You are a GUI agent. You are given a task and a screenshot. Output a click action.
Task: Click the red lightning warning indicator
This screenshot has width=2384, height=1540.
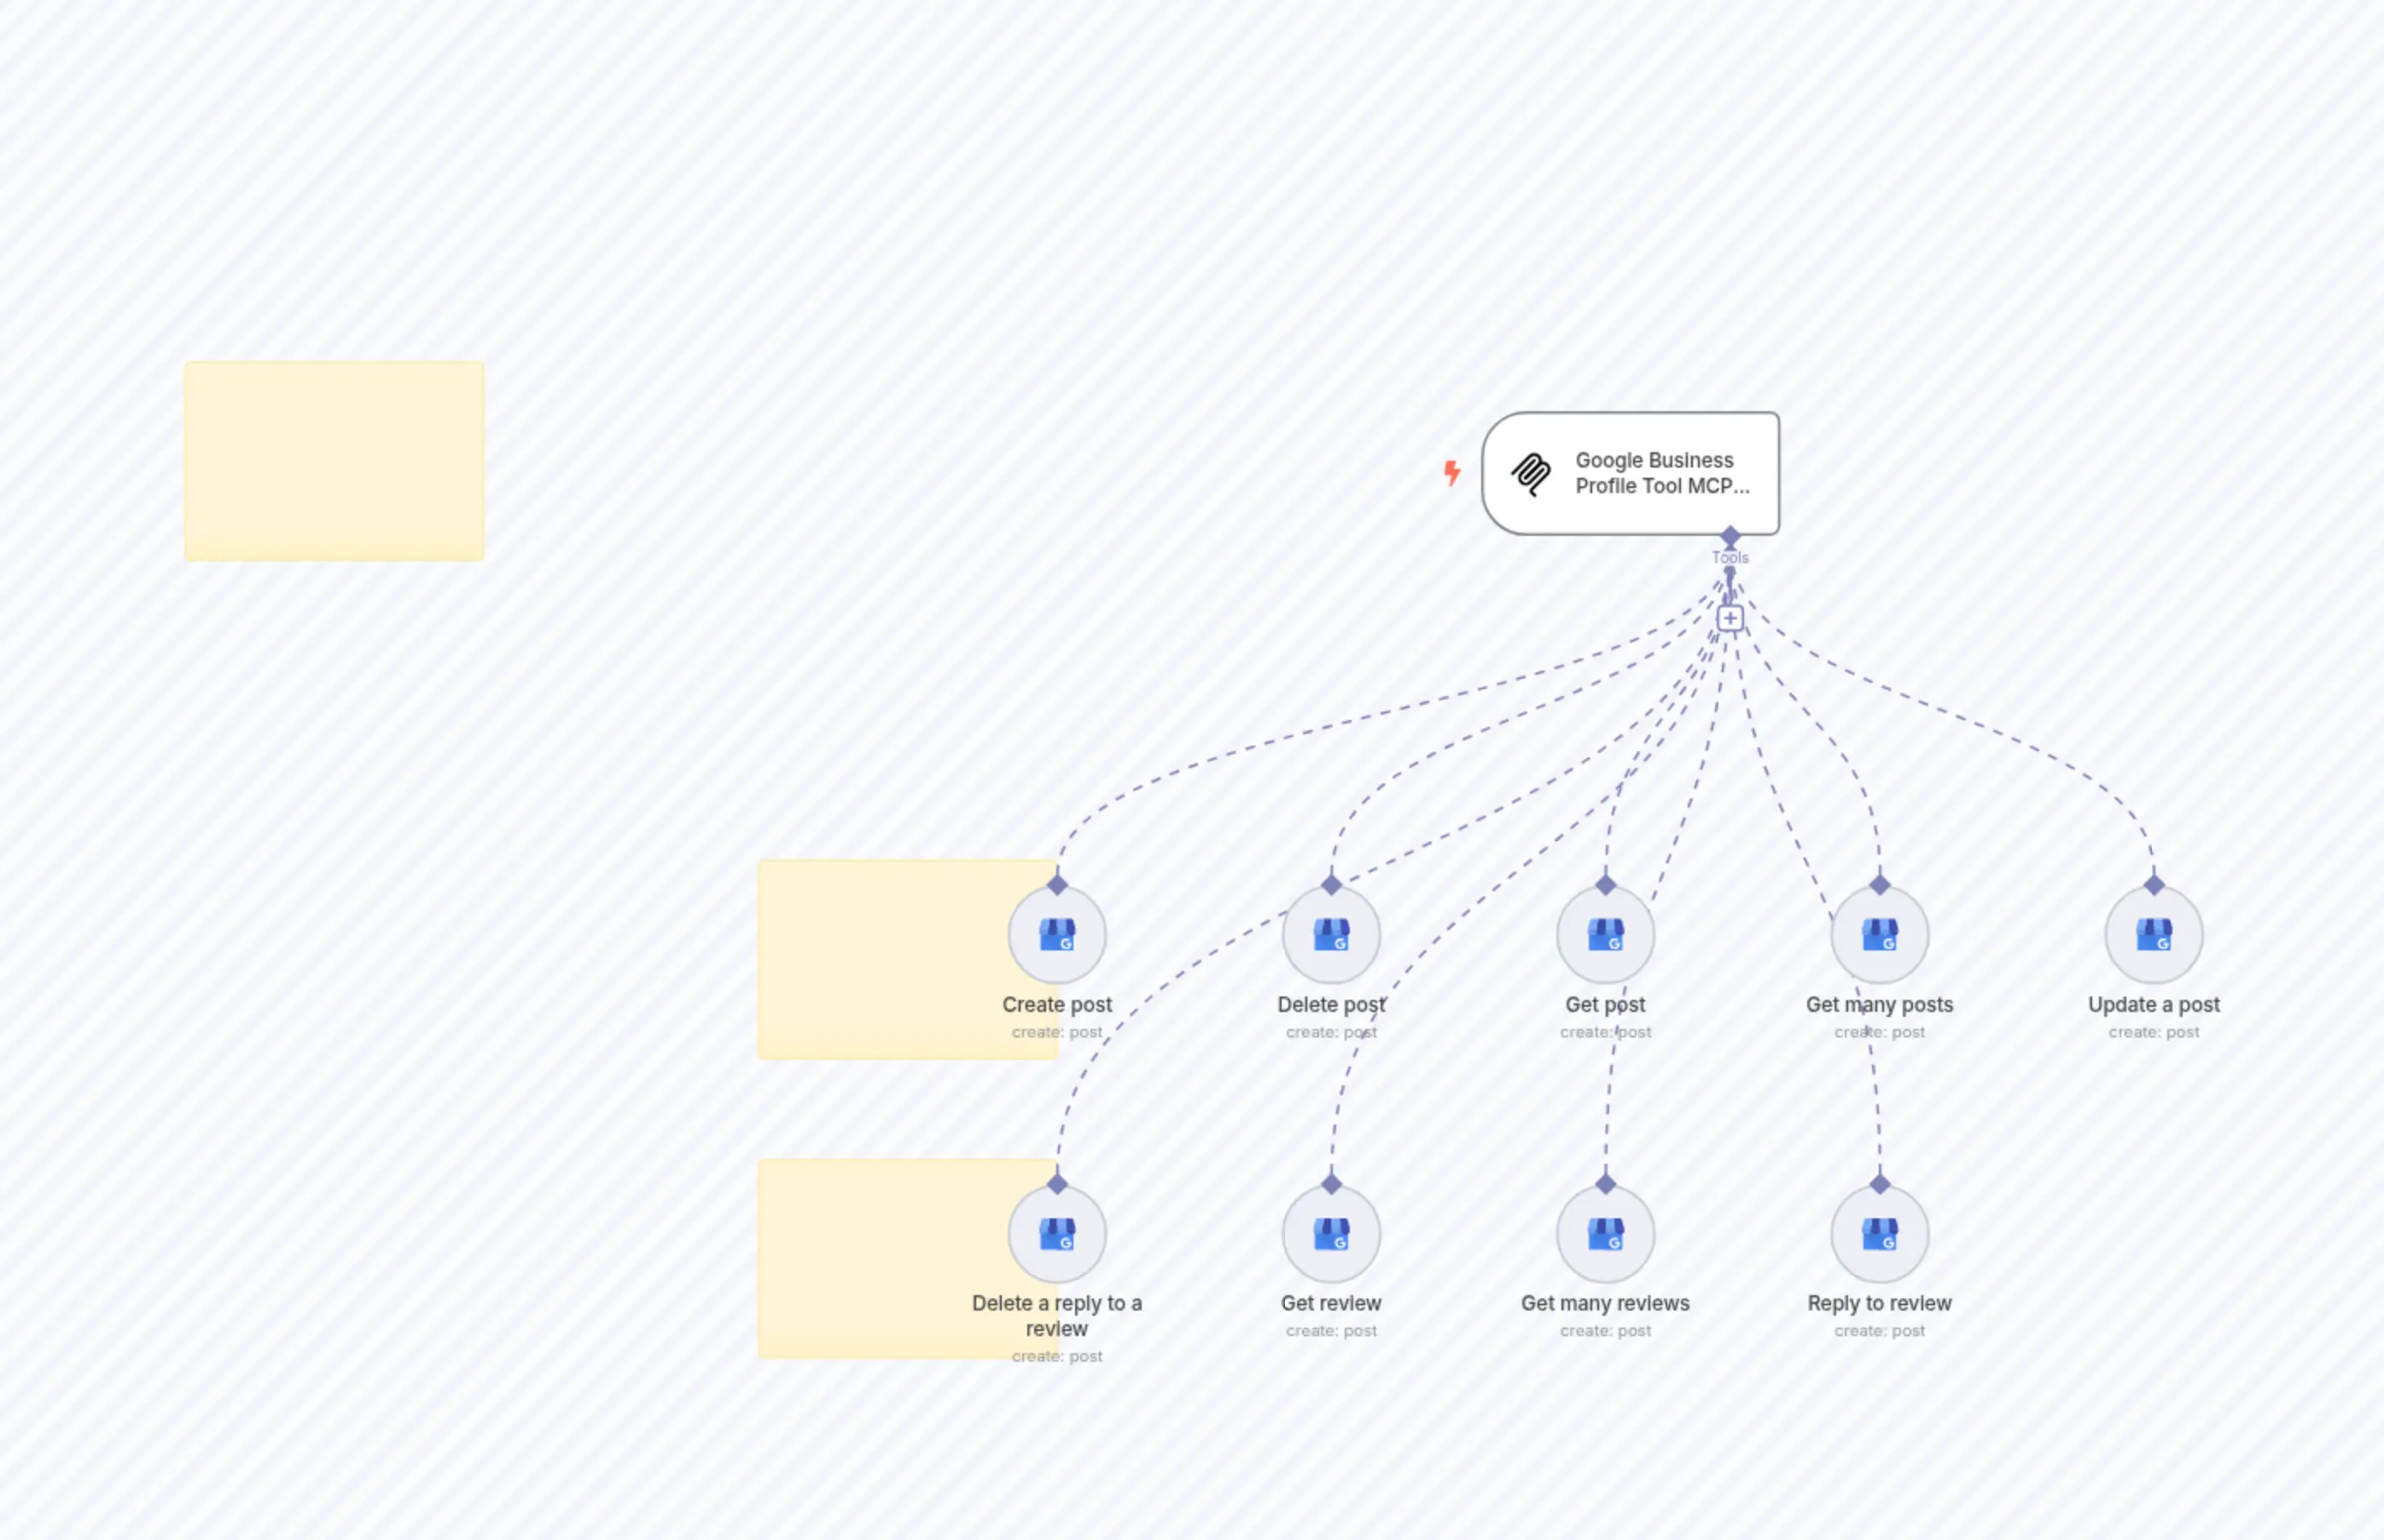tap(1452, 474)
